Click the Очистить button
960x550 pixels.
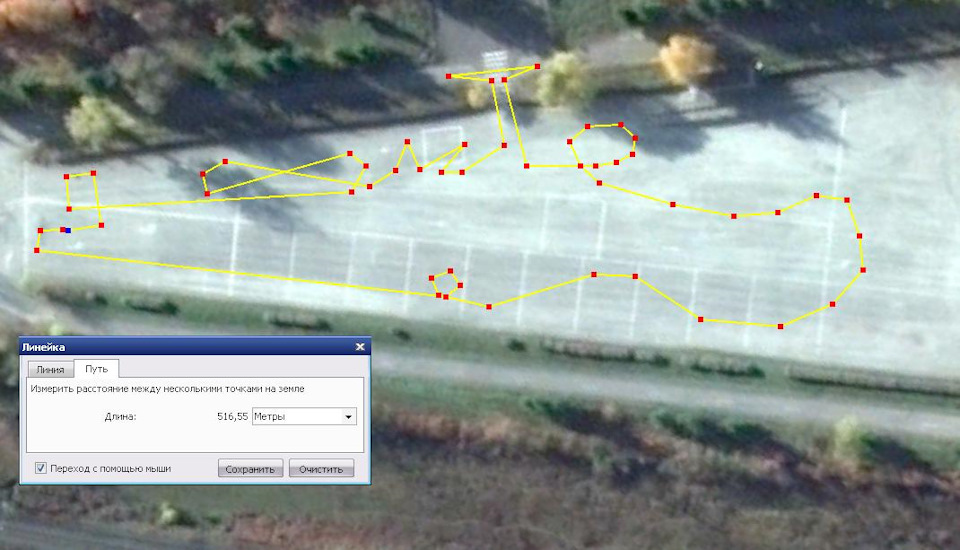[x=321, y=469]
